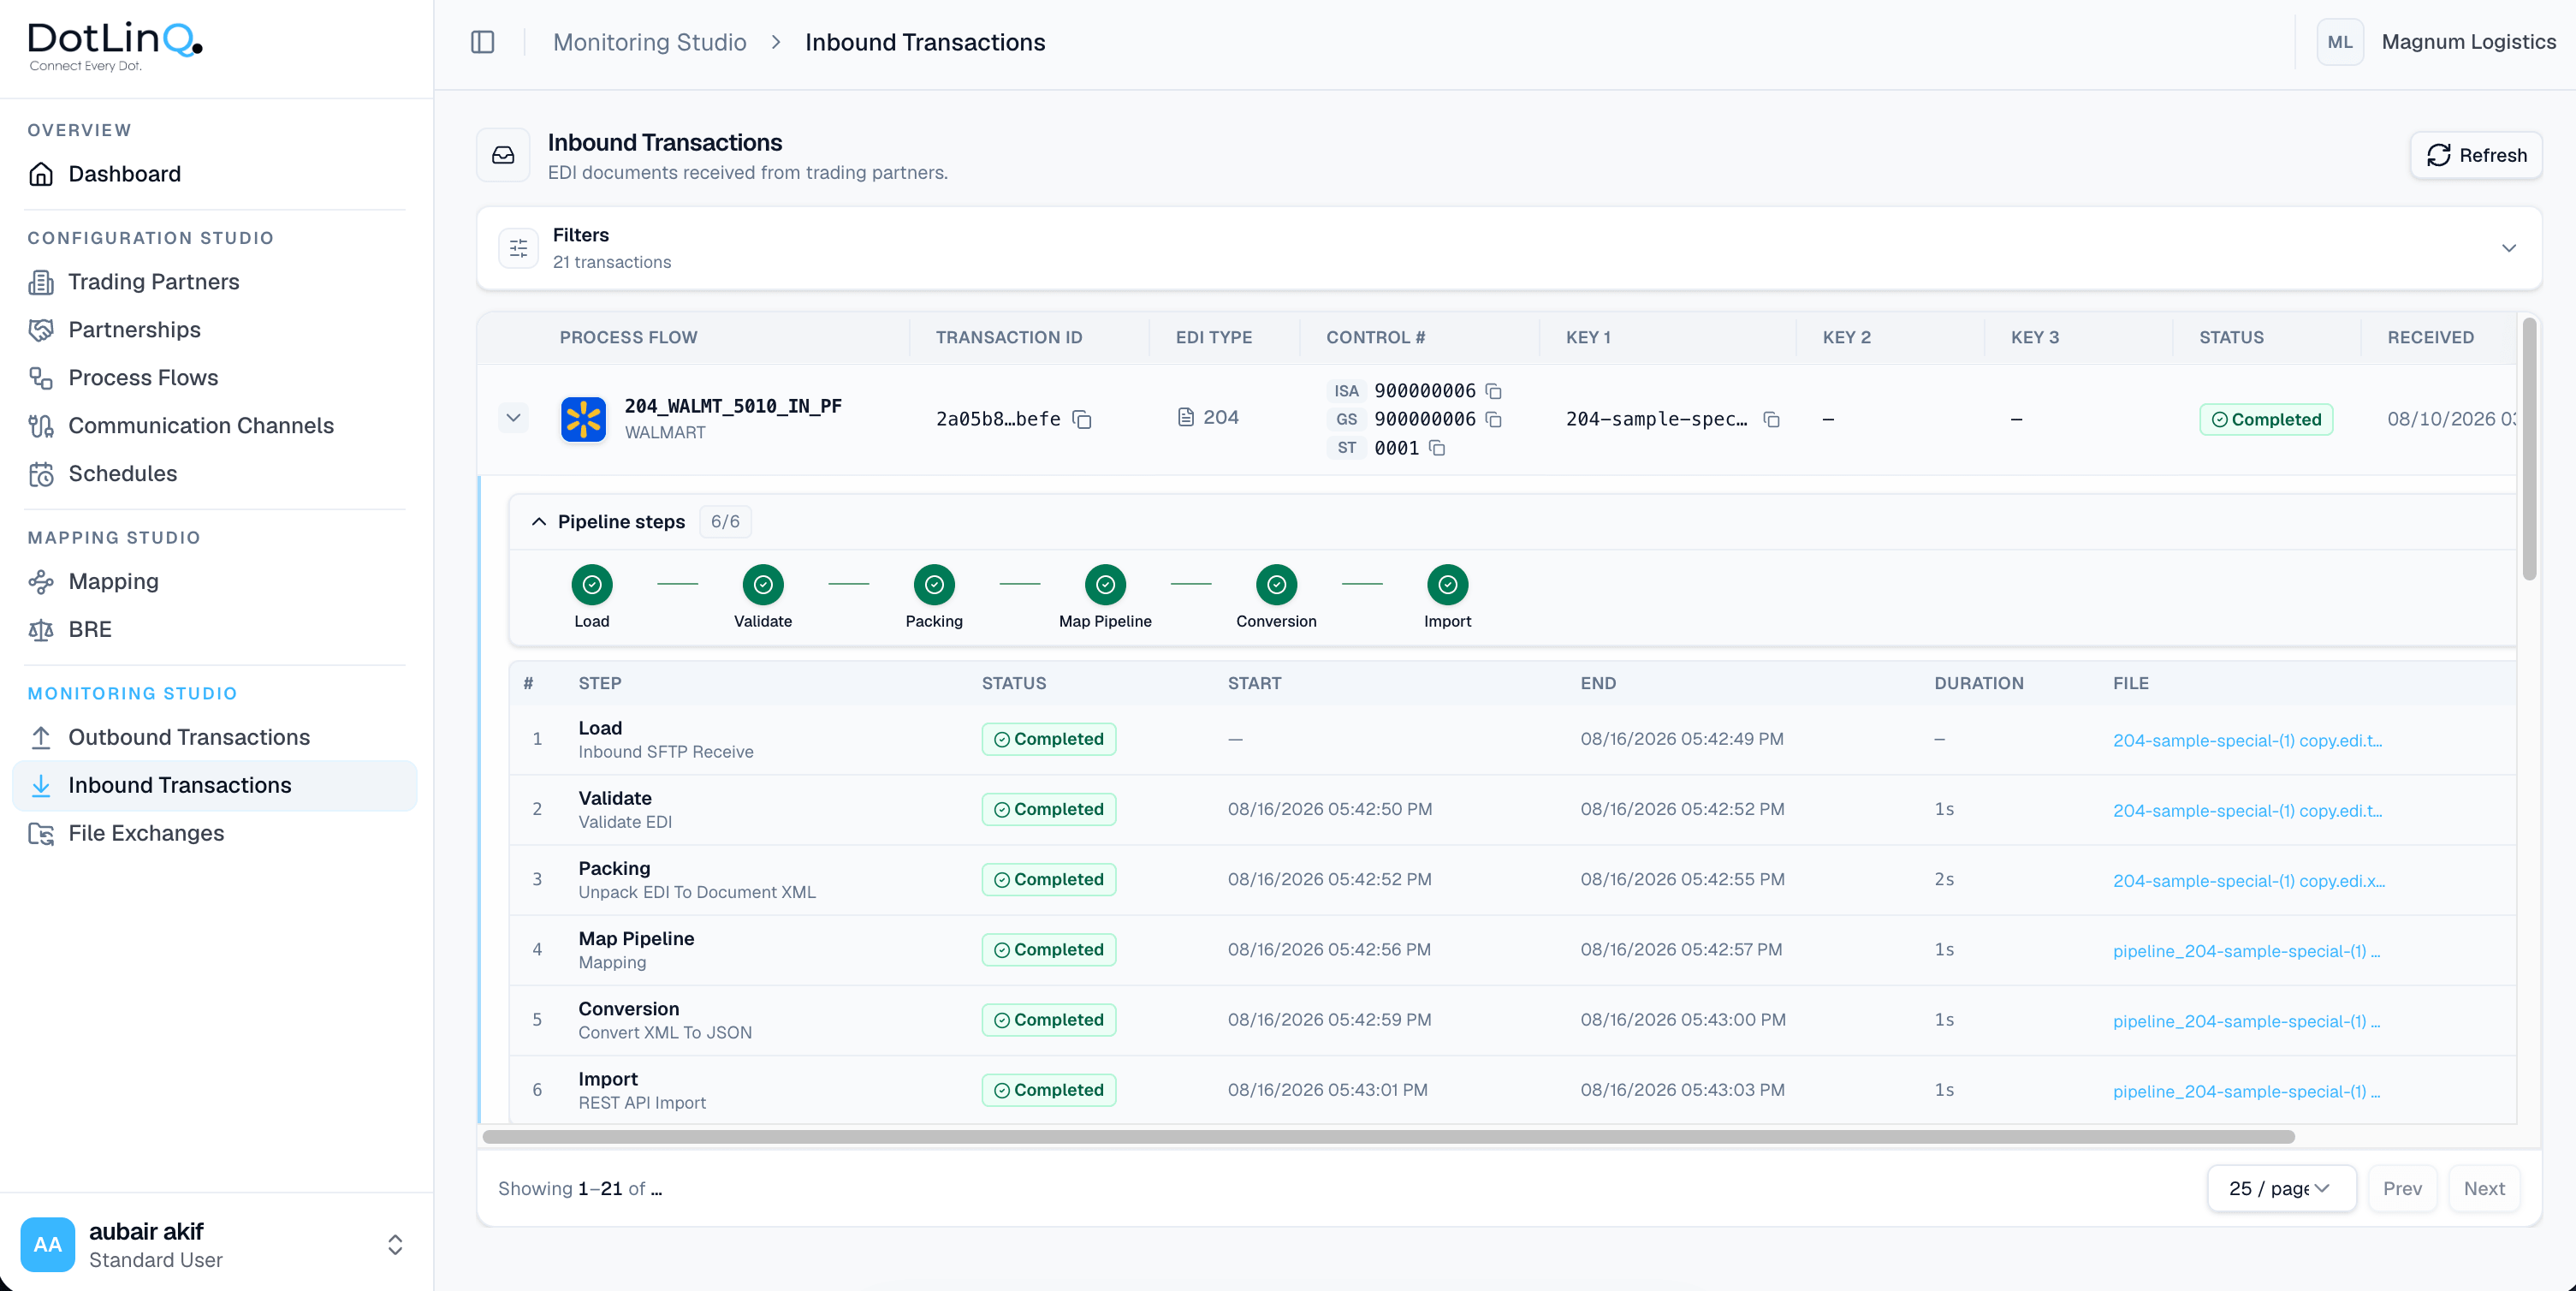
Task: Click the STATUS column header of the transactions table
Action: pos(2231,337)
